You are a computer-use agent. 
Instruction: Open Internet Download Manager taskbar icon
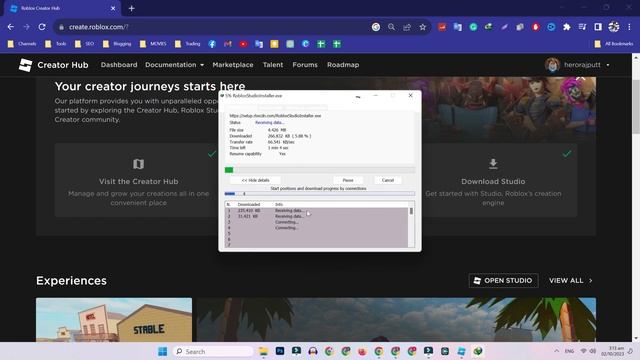pyautogui.click(x=478, y=351)
